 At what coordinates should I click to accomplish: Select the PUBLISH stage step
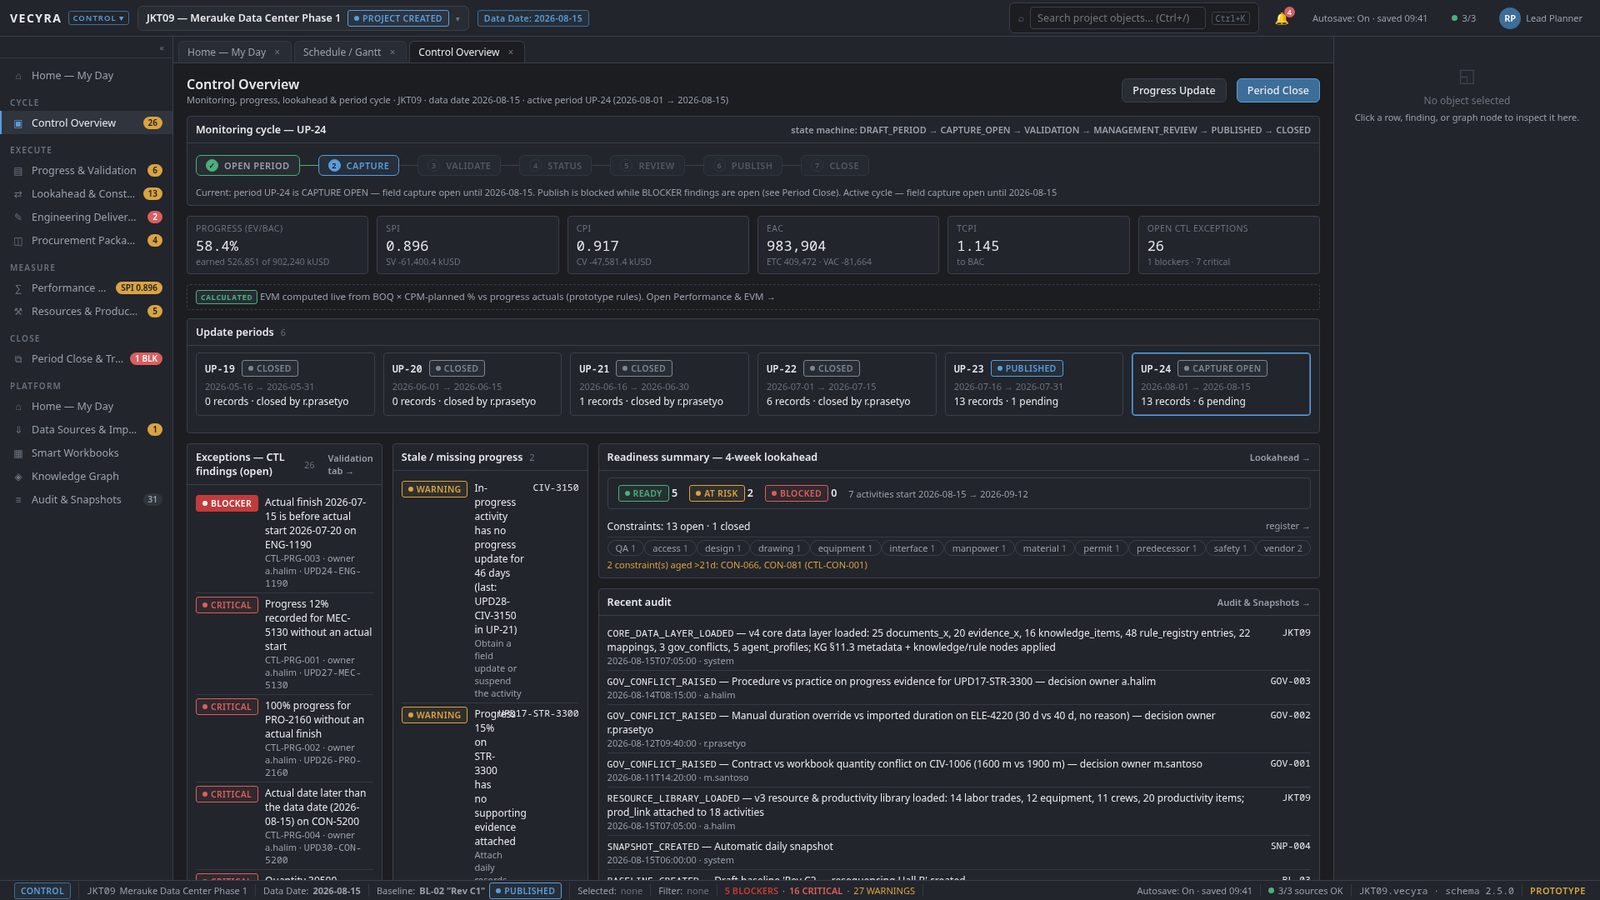point(743,166)
